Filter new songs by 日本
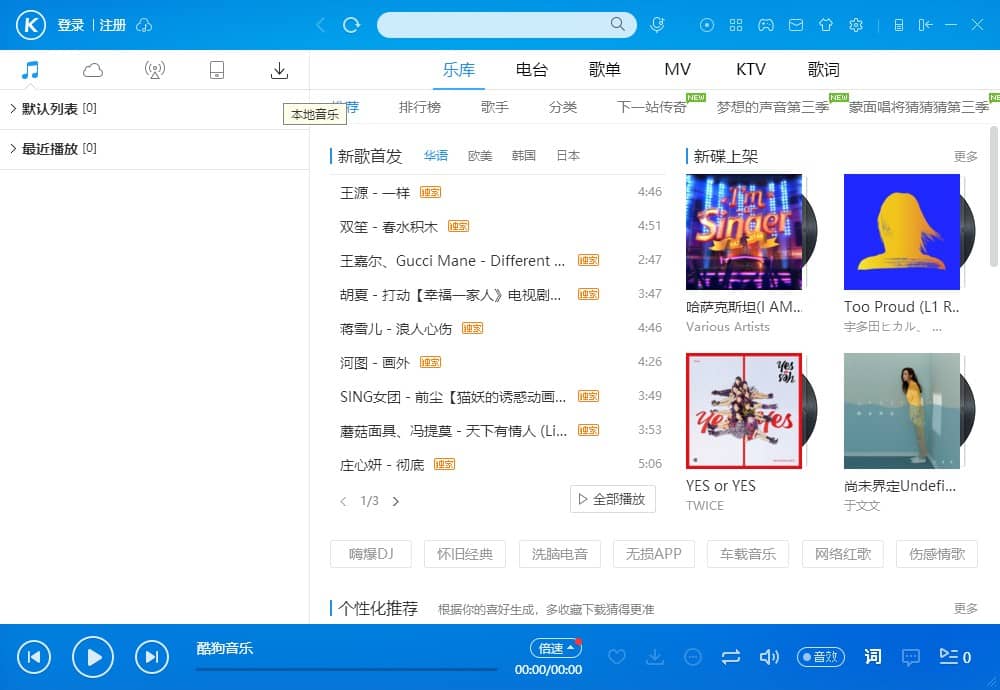The image size is (1000, 690). (x=568, y=156)
